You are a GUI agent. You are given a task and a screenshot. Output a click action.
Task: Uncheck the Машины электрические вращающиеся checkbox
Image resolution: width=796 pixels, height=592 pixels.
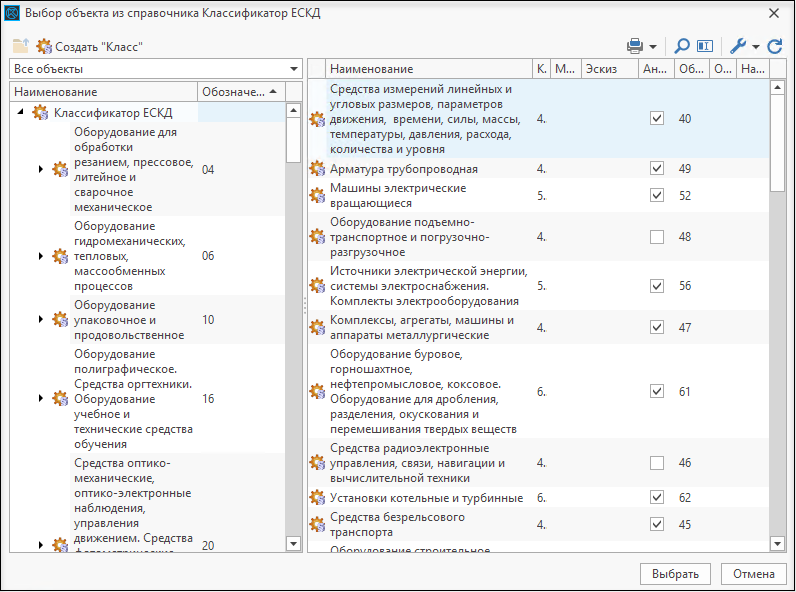pos(657,195)
